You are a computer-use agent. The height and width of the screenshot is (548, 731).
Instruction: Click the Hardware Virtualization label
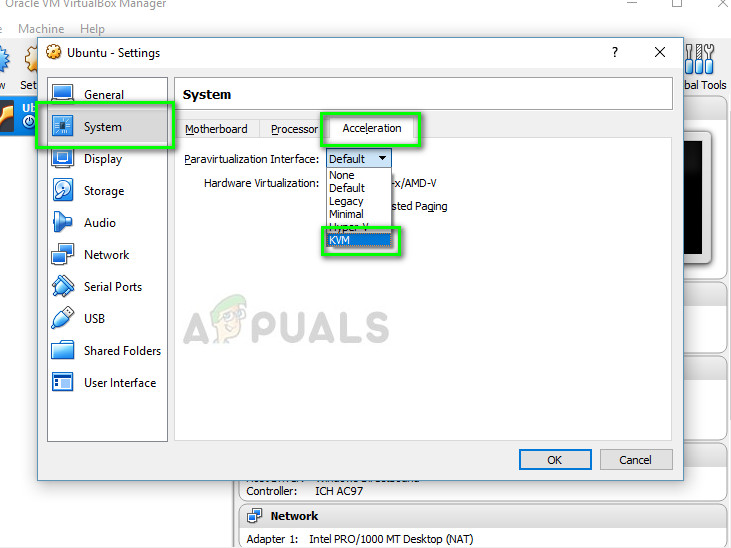click(262, 183)
